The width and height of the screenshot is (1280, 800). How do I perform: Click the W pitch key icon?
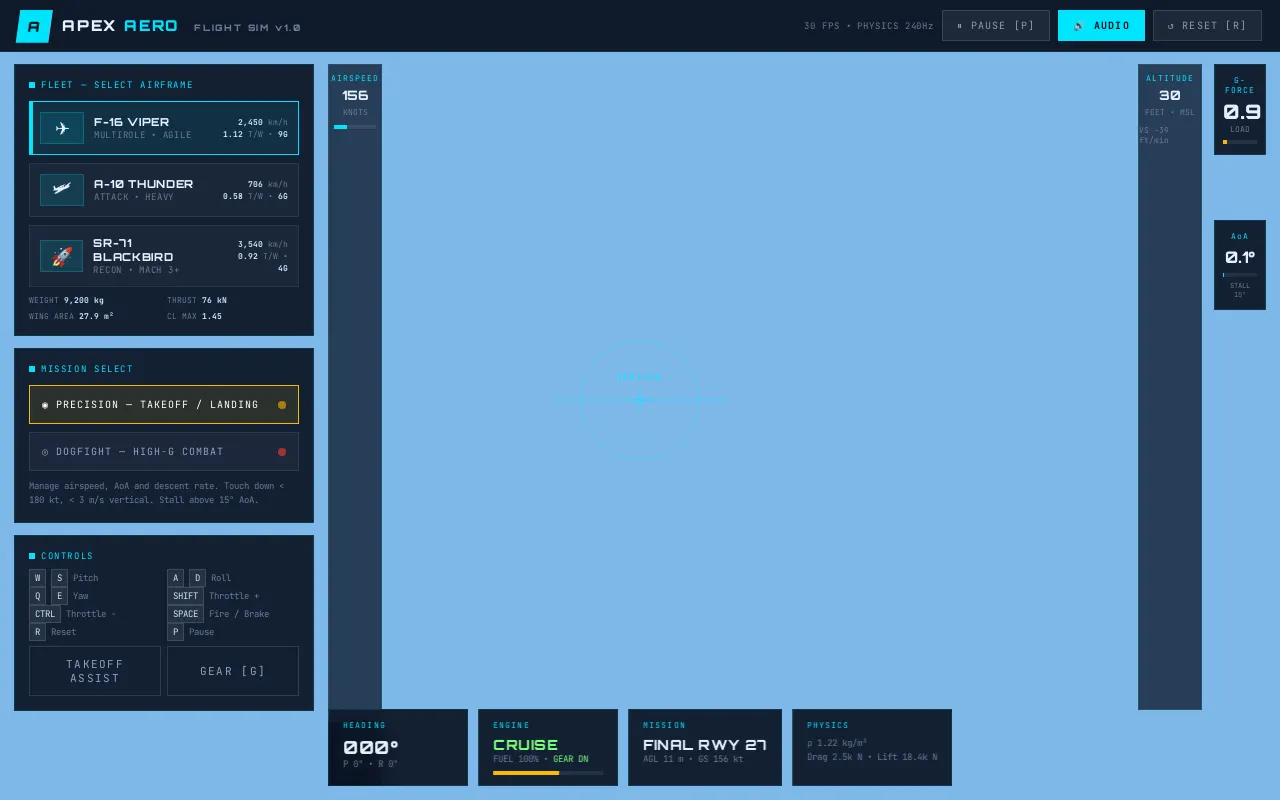[x=37, y=578]
